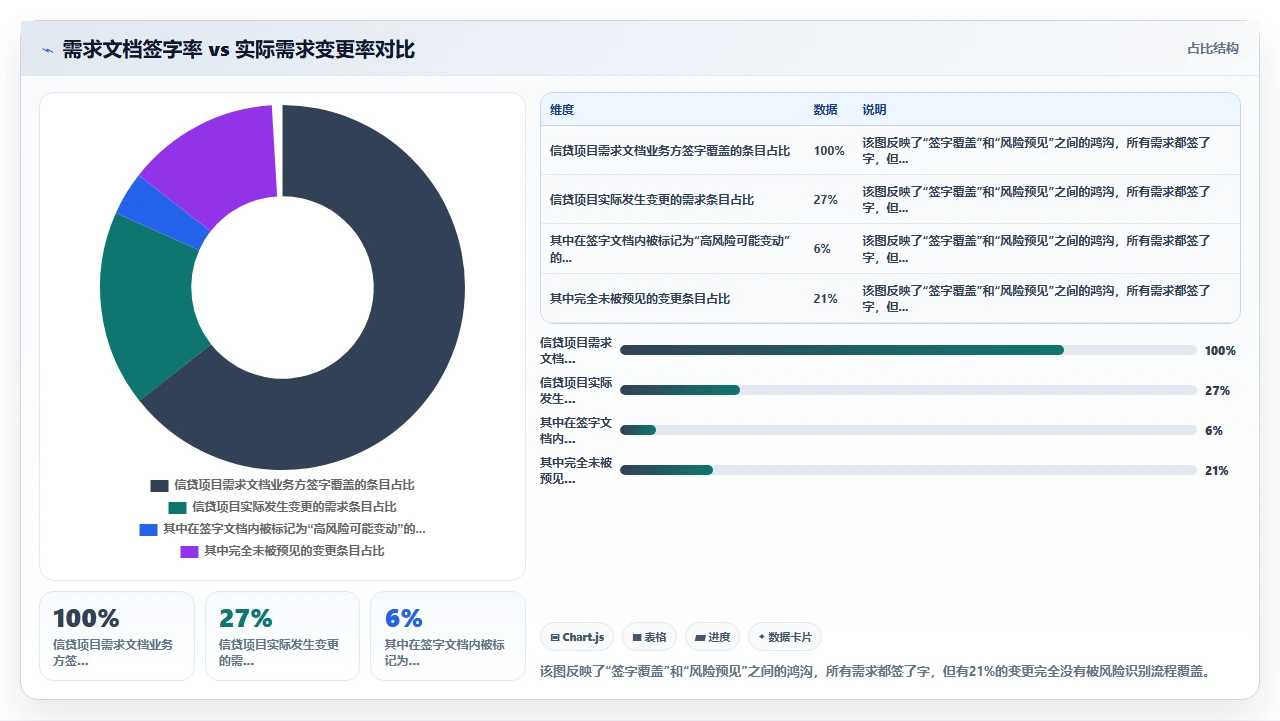Select the 数据卡片 tag chip
The height and width of the screenshot is (721, 1280).
click(x=785, y=637)
